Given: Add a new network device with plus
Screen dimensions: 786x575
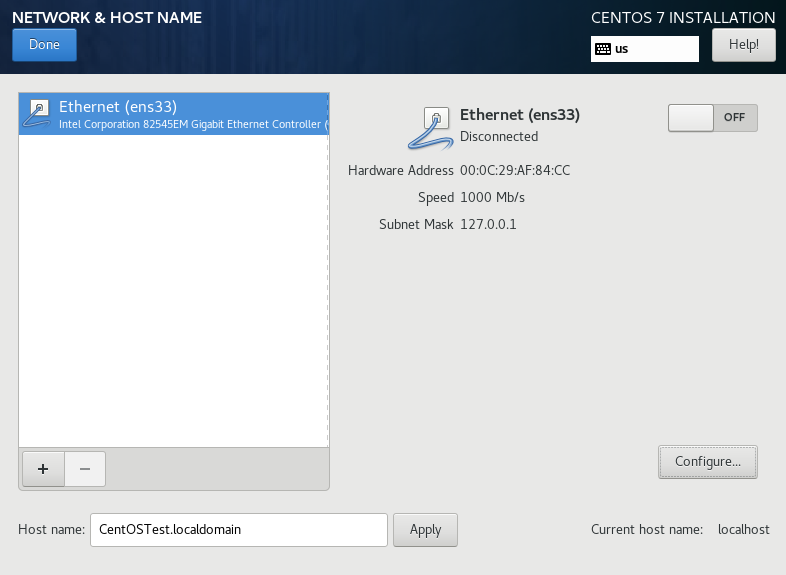Looking at the screenshot, I should [x=43, y=469].
